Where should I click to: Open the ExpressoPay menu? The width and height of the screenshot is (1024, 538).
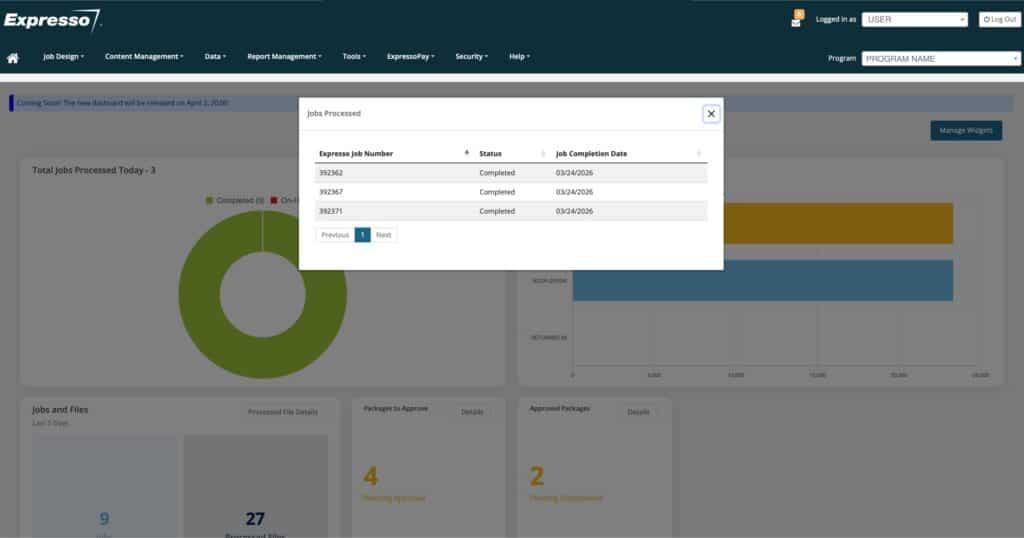tap(410, 57)
